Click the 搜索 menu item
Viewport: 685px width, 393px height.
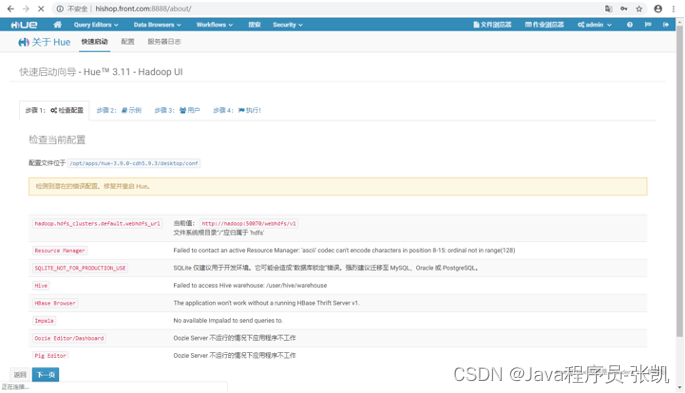pos(254,25)
